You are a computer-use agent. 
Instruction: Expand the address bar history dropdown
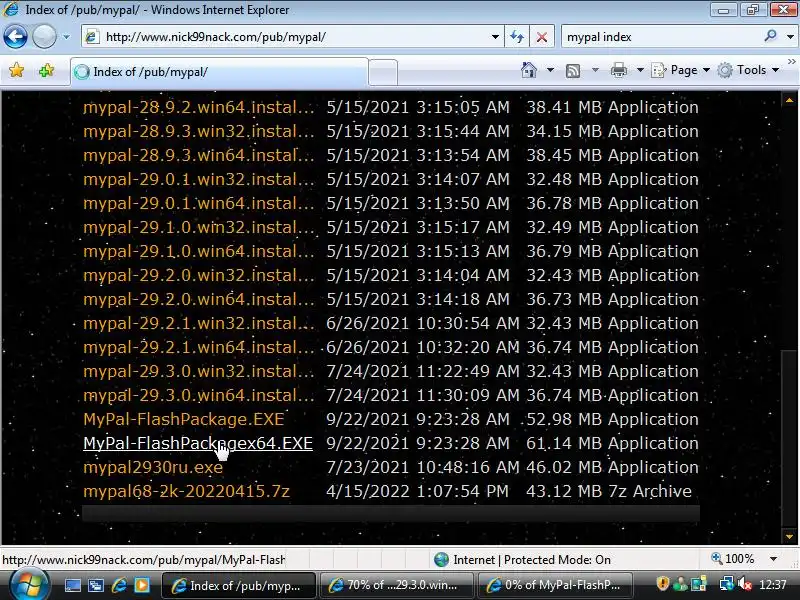point(495,37)
